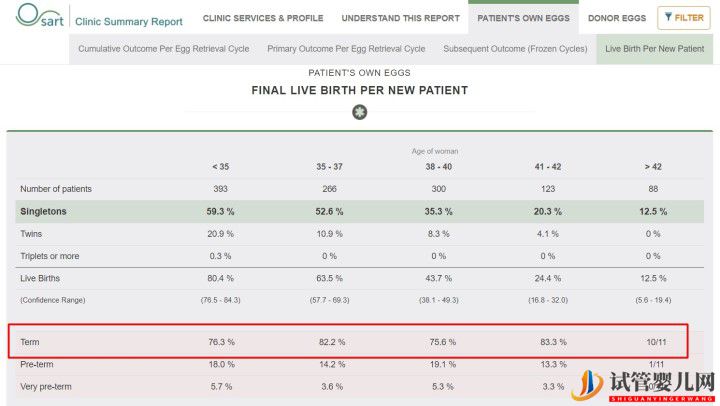Click the green asterisk icon below the heading
The height and width of the screenshot is (406, 720).
click(359, 112)
